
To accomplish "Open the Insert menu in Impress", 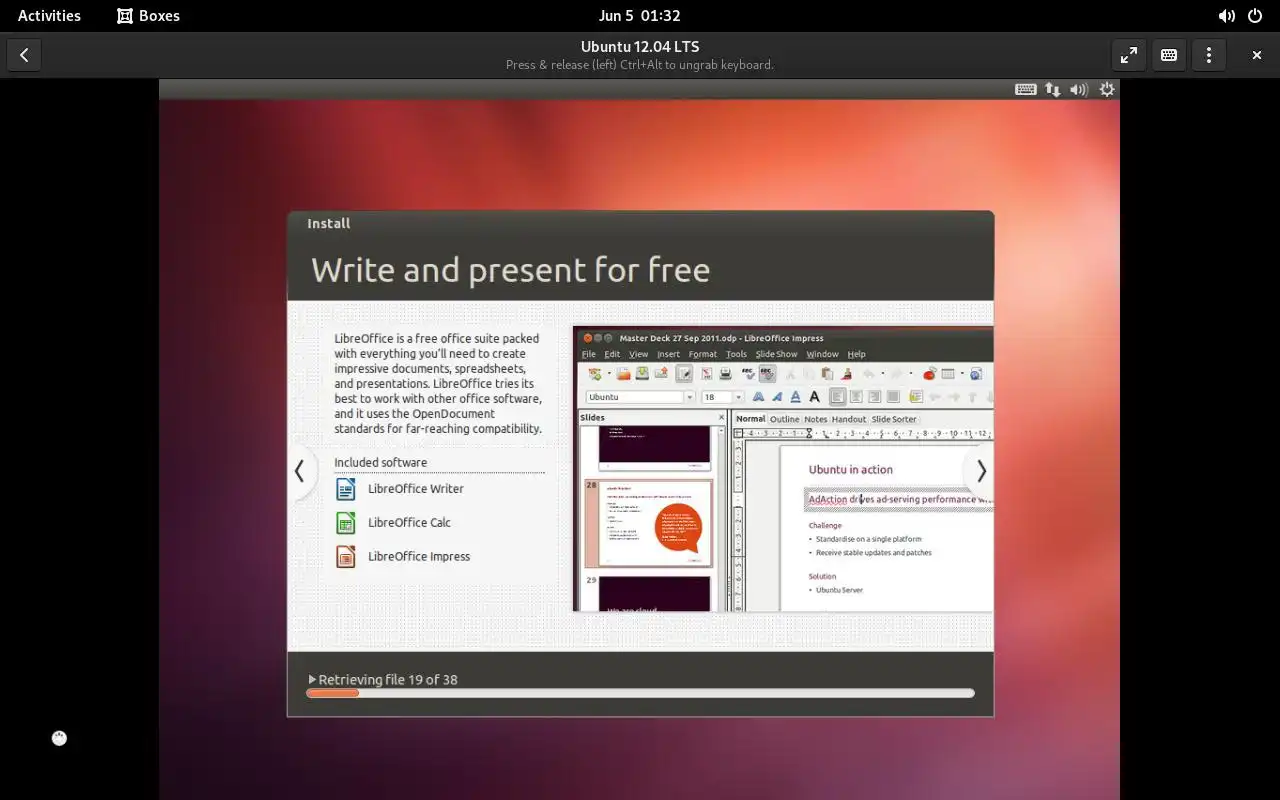I will [668, 354].
